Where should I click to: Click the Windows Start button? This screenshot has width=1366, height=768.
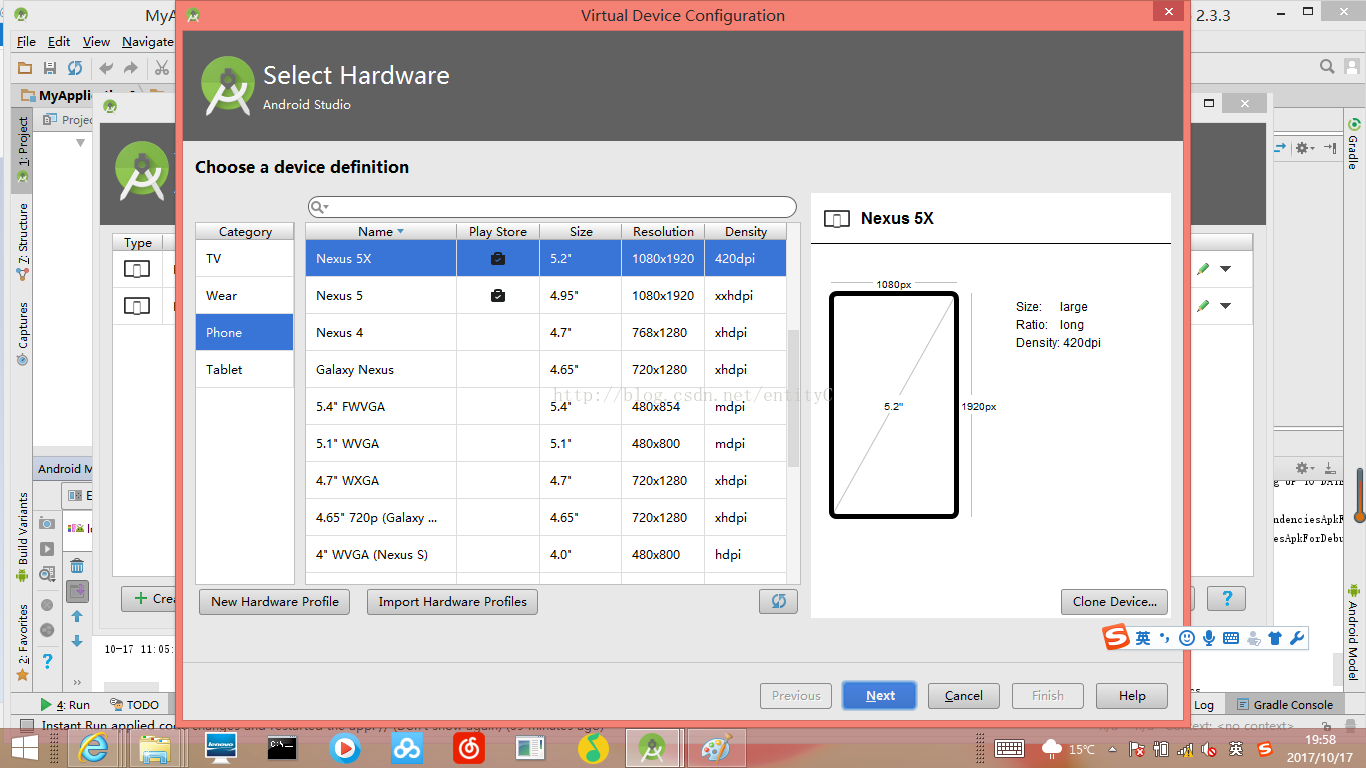[25, 748]
